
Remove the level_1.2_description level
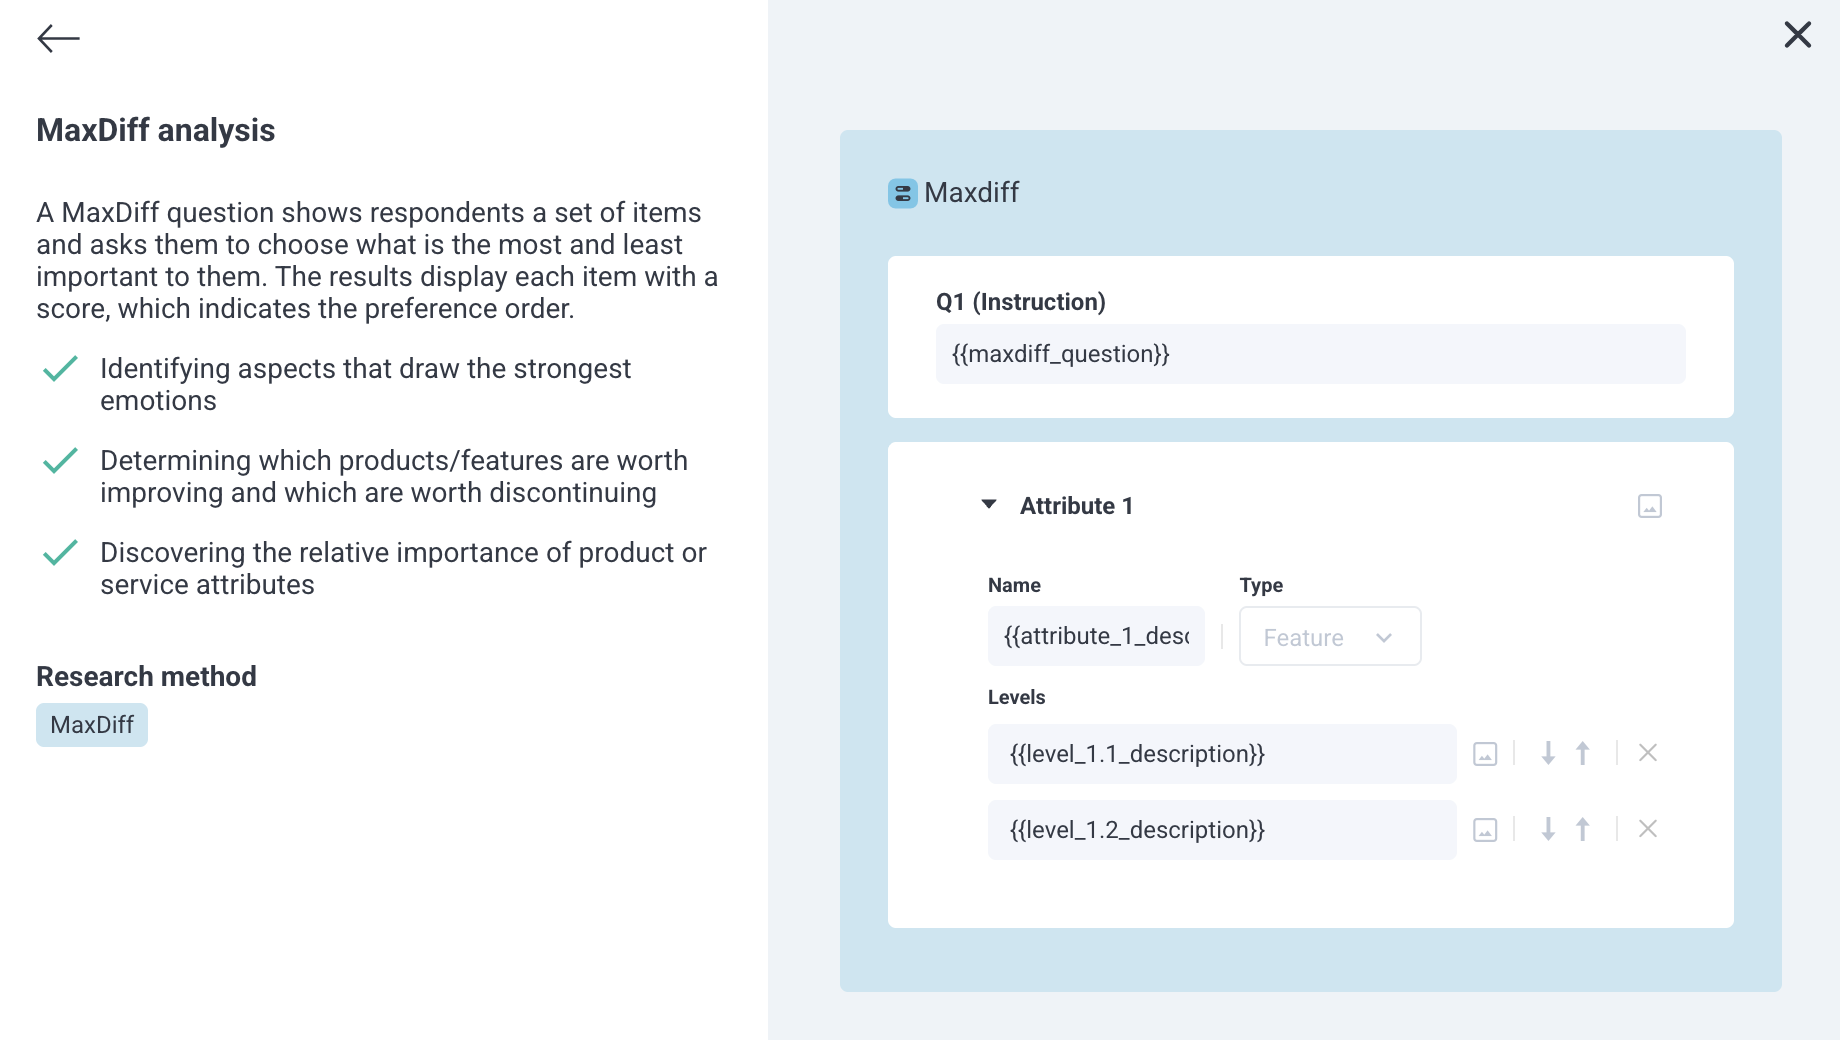[1647, 829]
